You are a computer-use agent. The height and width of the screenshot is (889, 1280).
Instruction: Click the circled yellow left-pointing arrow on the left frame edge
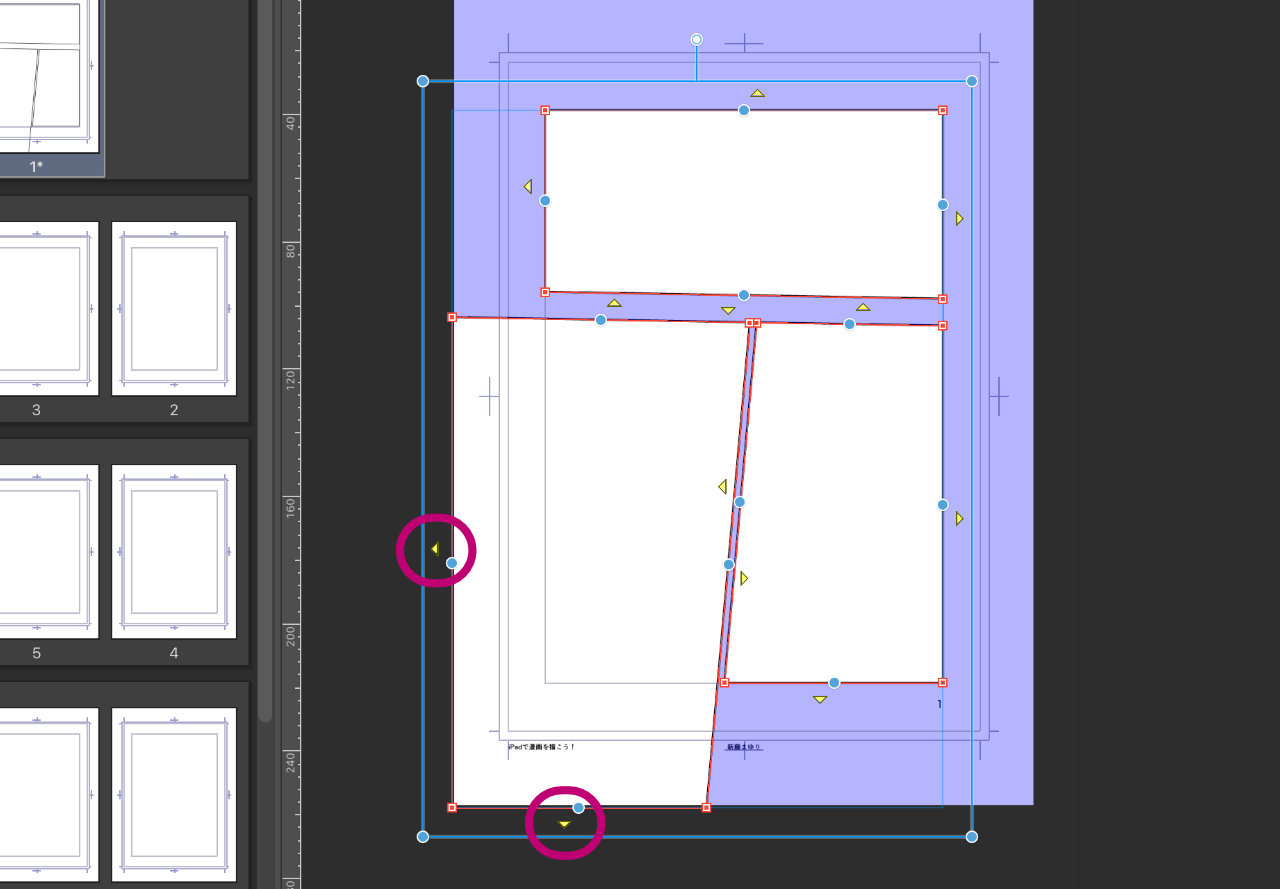point(435,549)
